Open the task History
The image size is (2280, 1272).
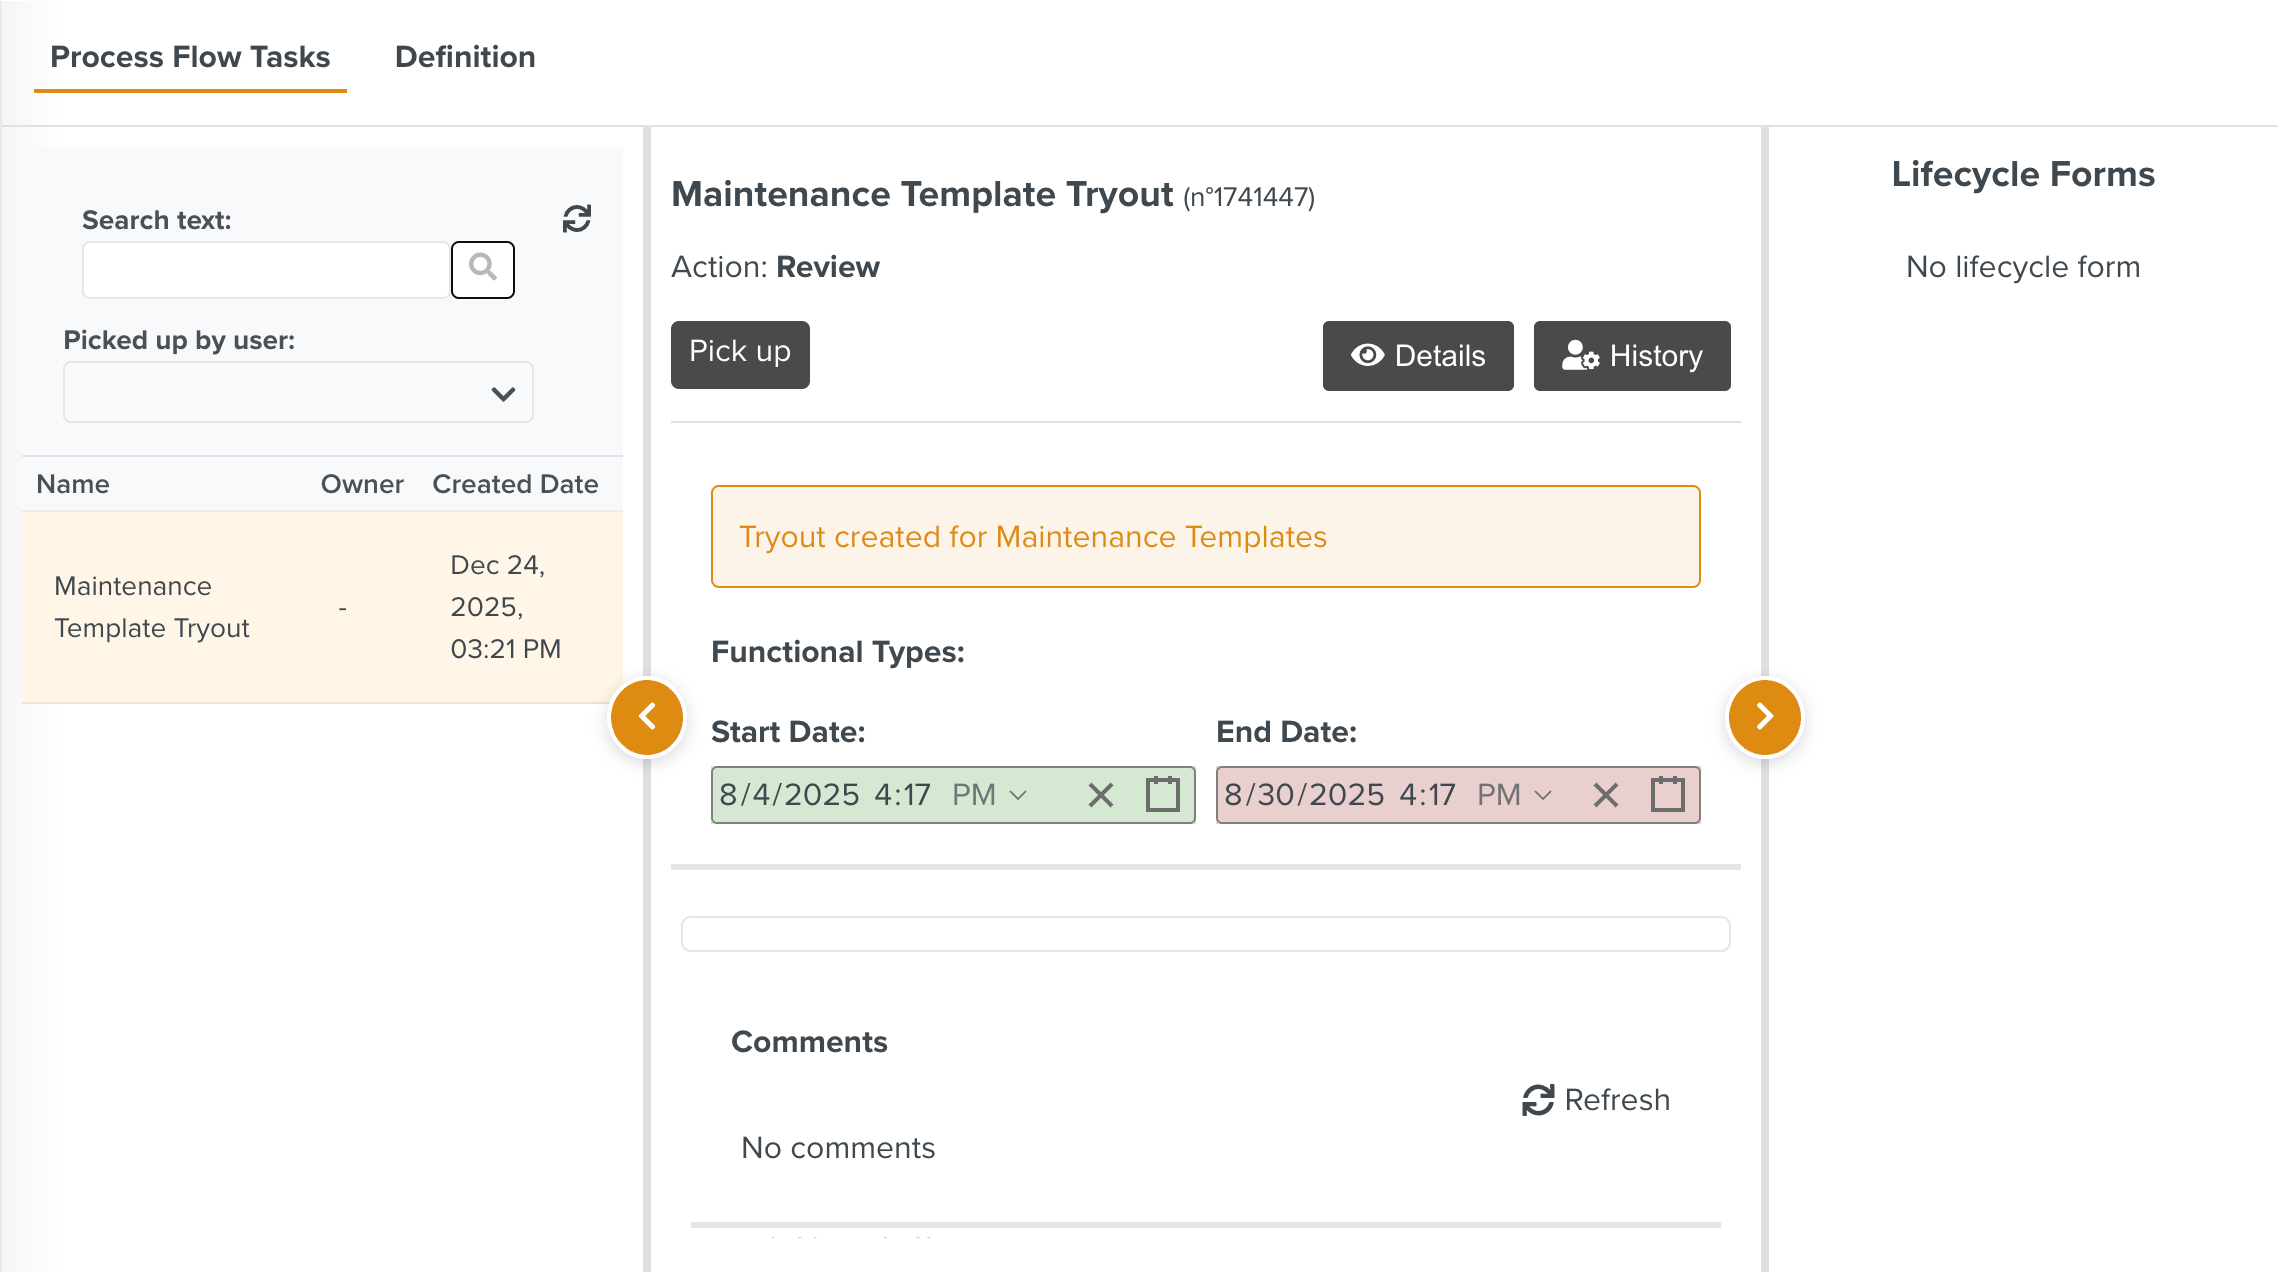tap(1631, 356)
